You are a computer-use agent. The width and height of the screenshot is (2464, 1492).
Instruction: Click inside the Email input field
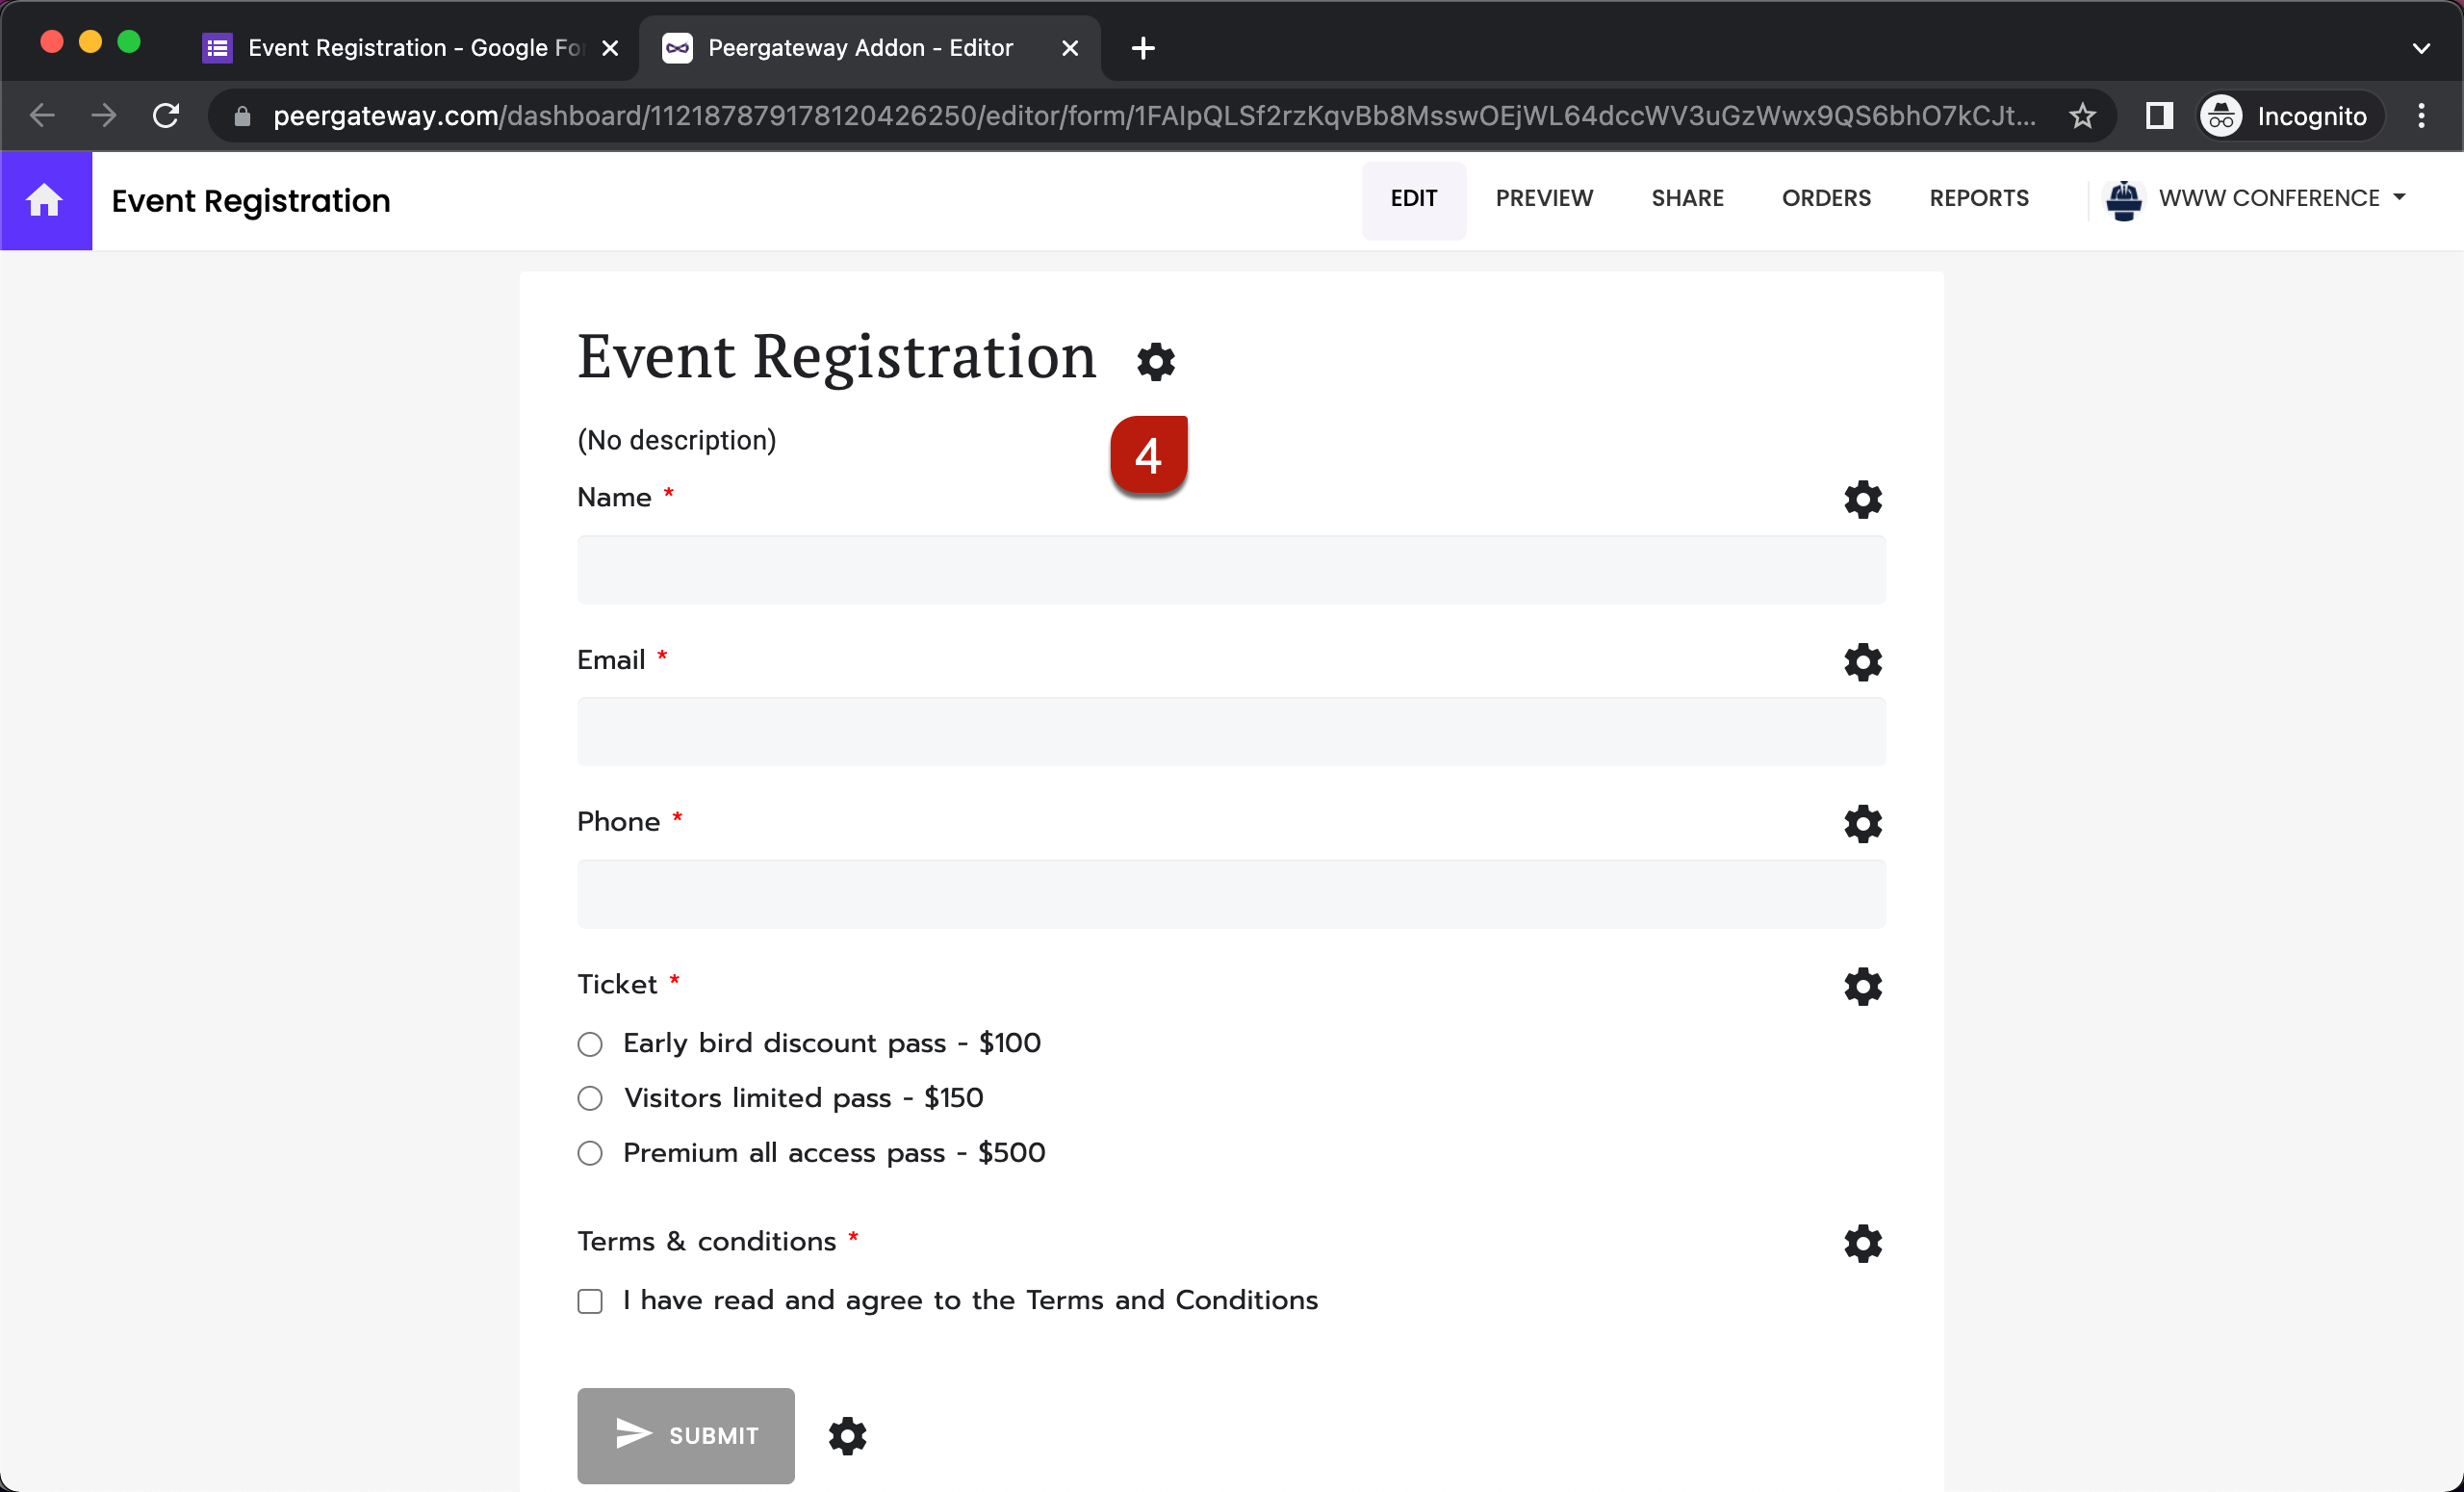tap(1230, 732)
